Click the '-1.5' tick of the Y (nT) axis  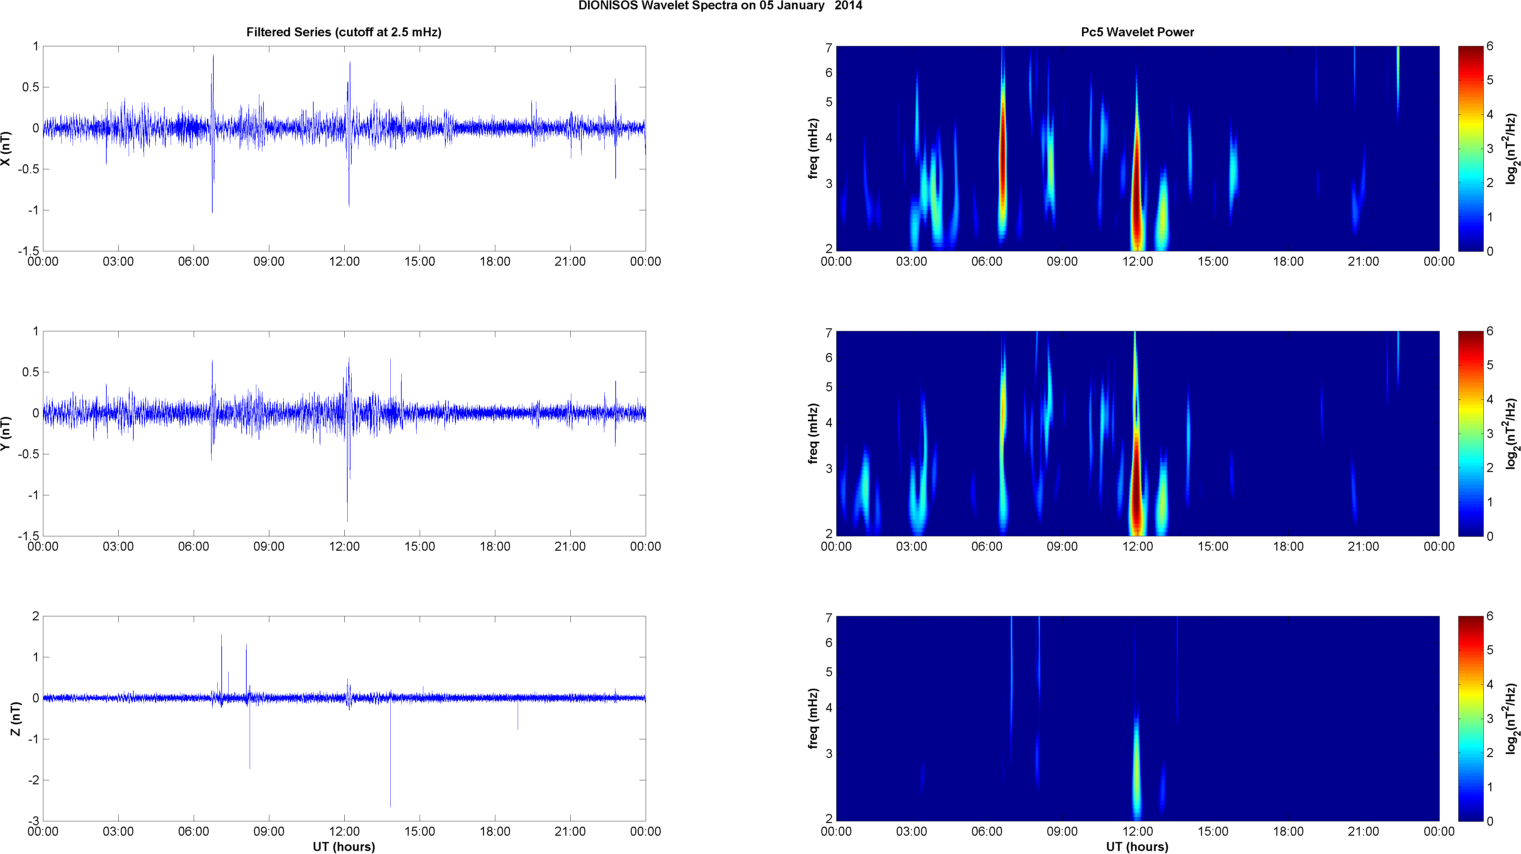pyautogui.click(x=29, y=536)
